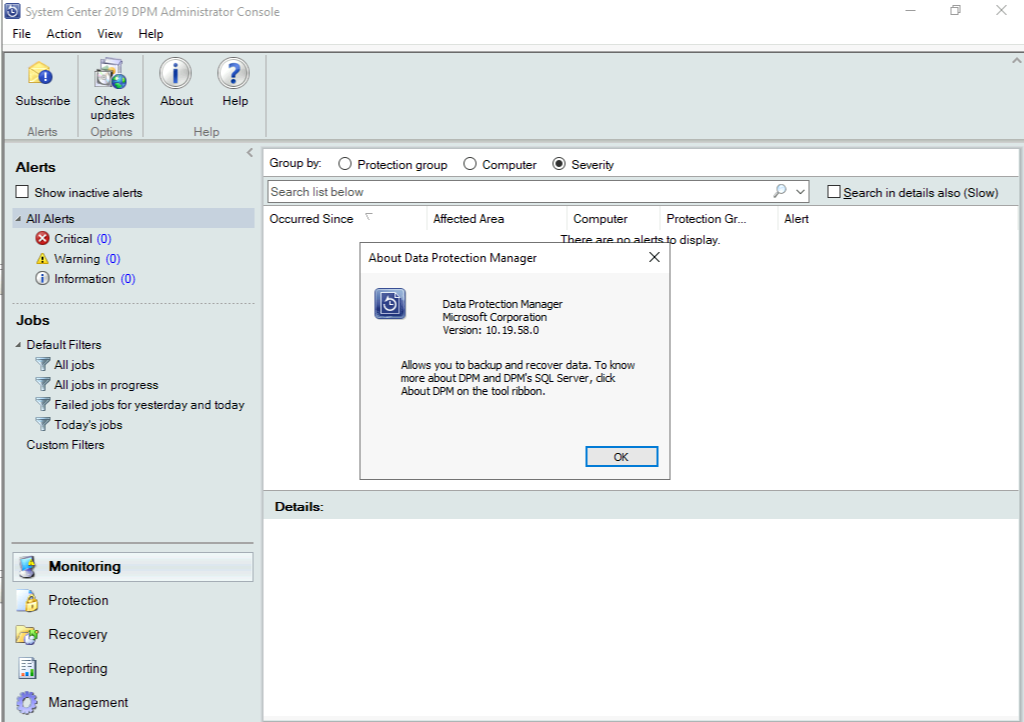Click the Recovery workspace folder icon

pos(27,635)
